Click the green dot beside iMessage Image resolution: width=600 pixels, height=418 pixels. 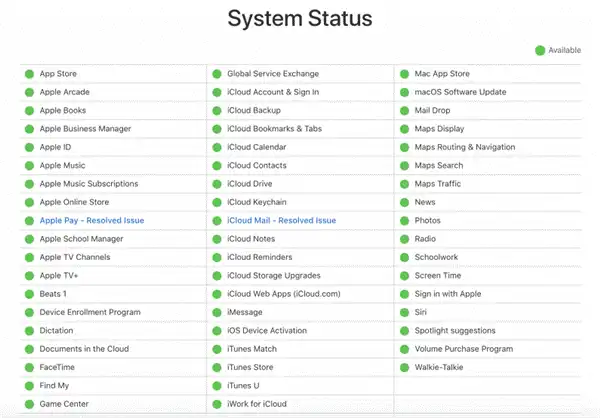click(217, 312)
